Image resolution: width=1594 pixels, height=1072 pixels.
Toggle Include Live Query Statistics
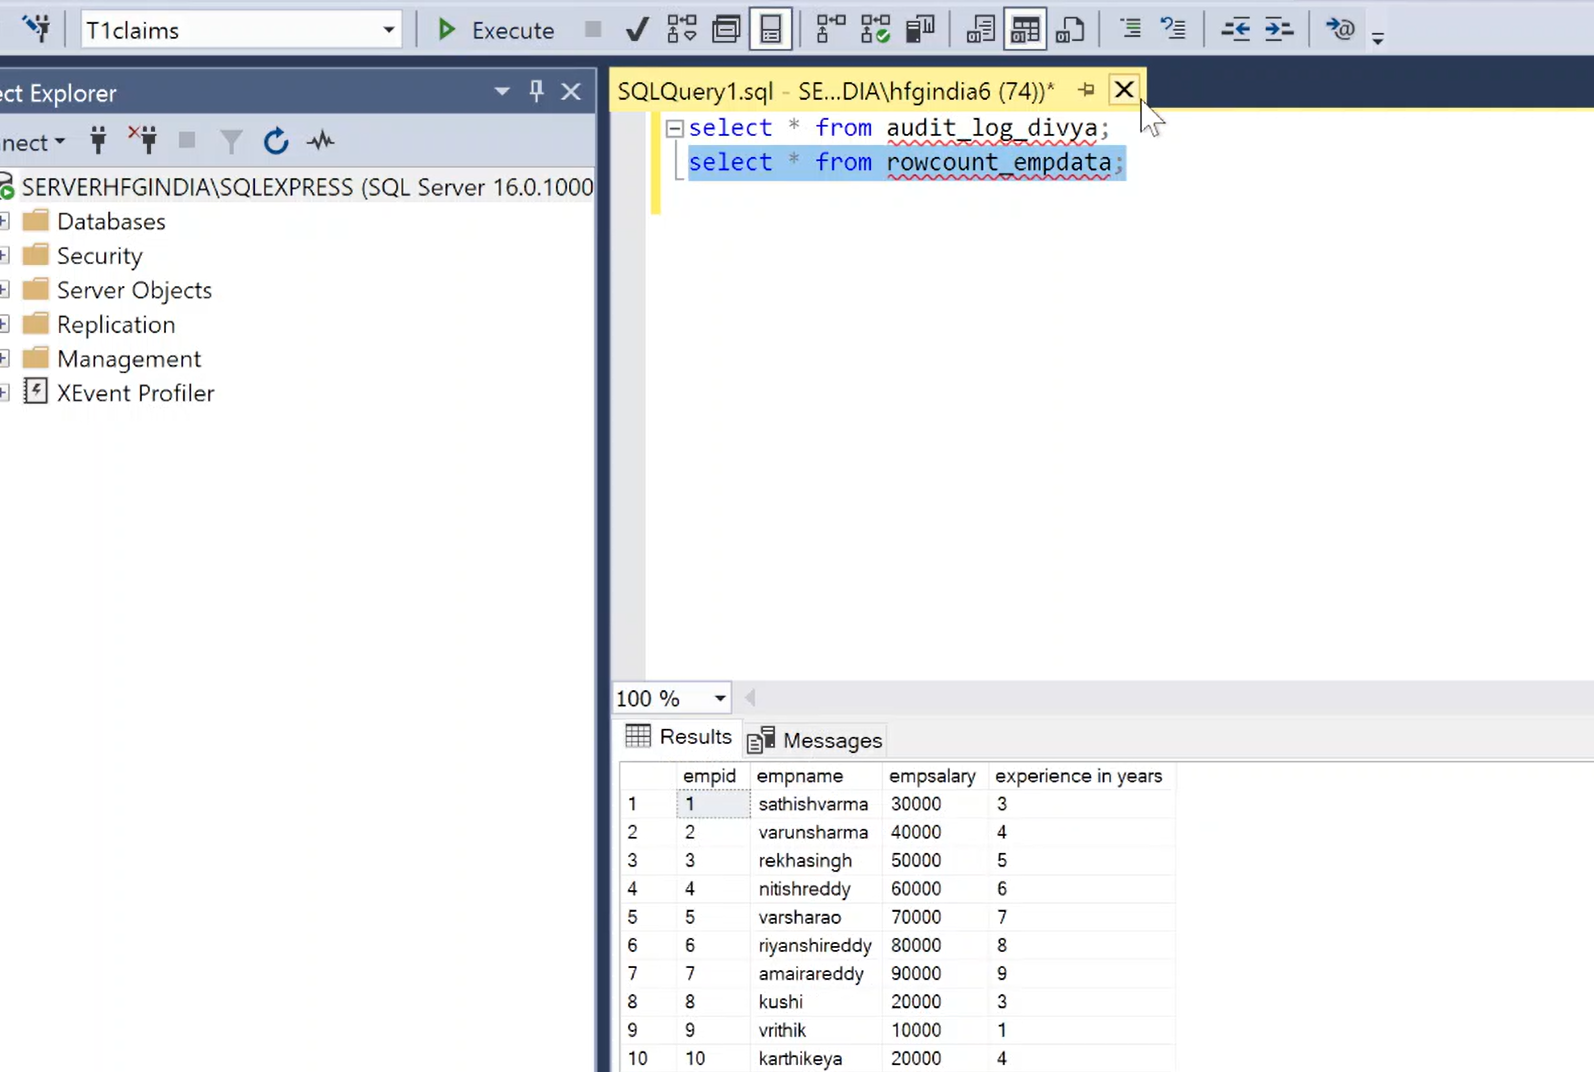coord(875,30)
